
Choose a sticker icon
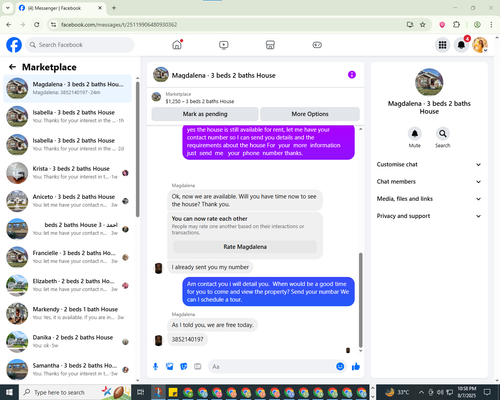184,367
